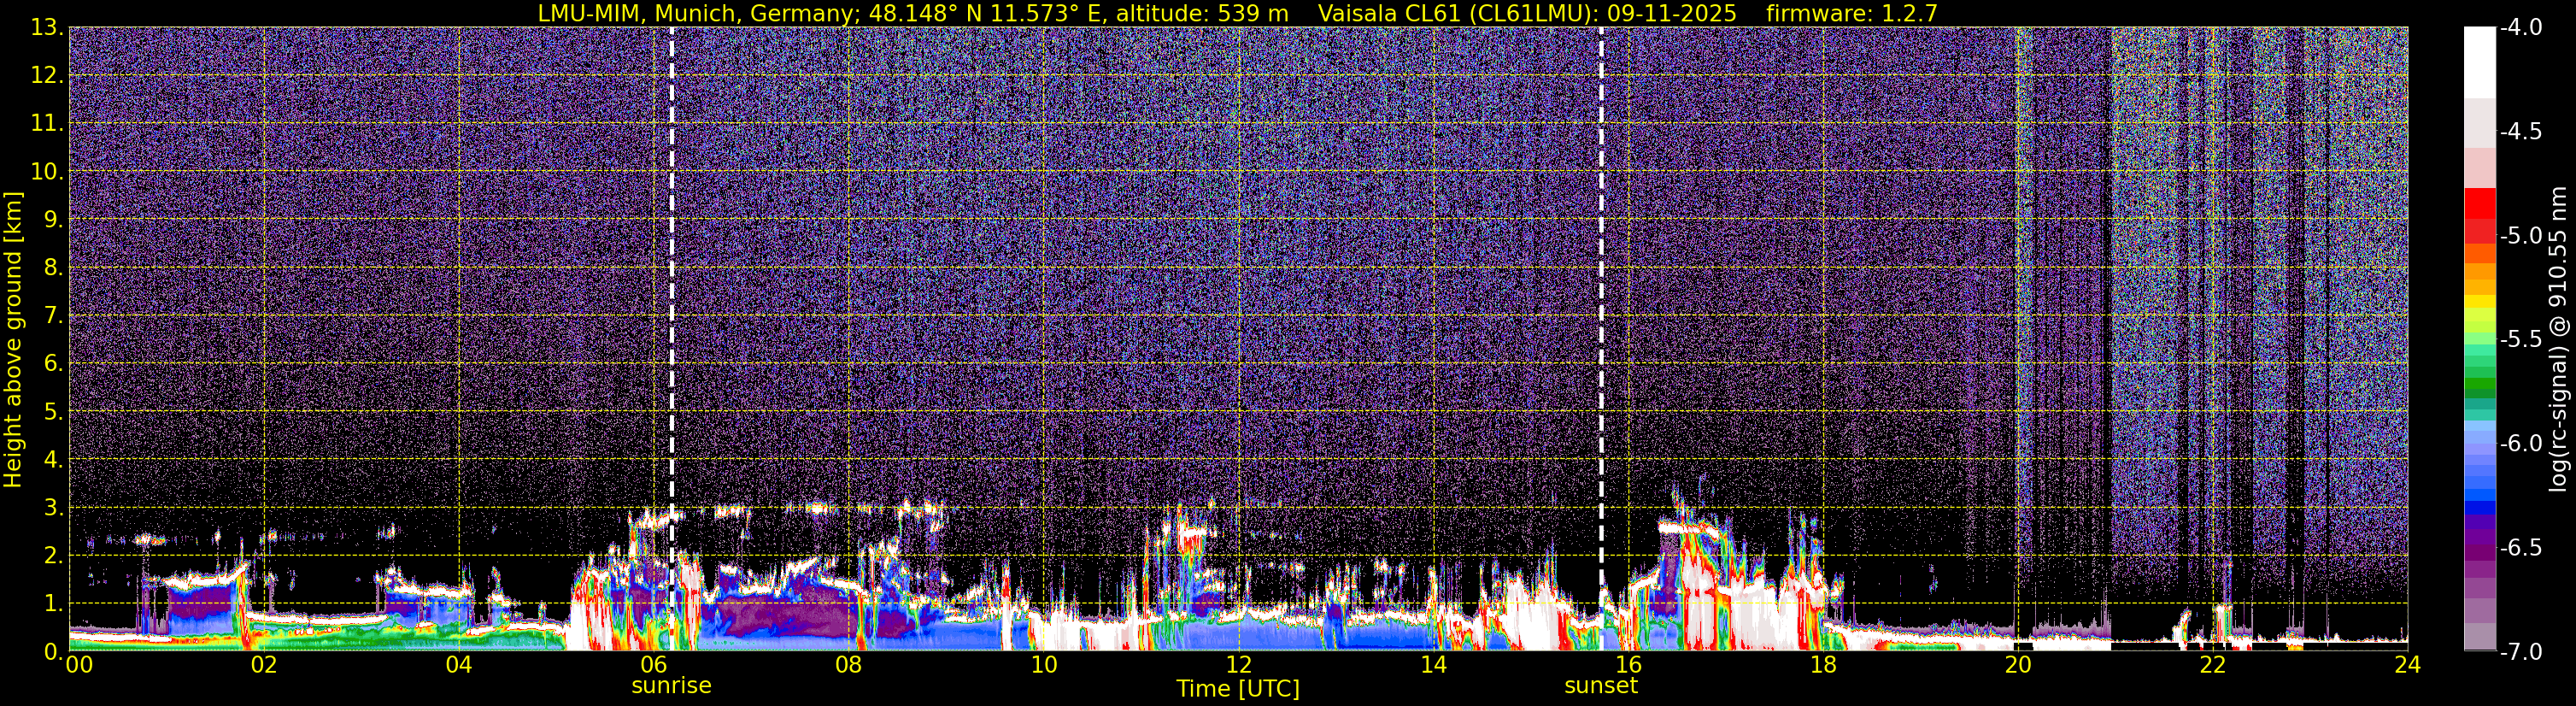Click the 12 hour tick label

1238,665
